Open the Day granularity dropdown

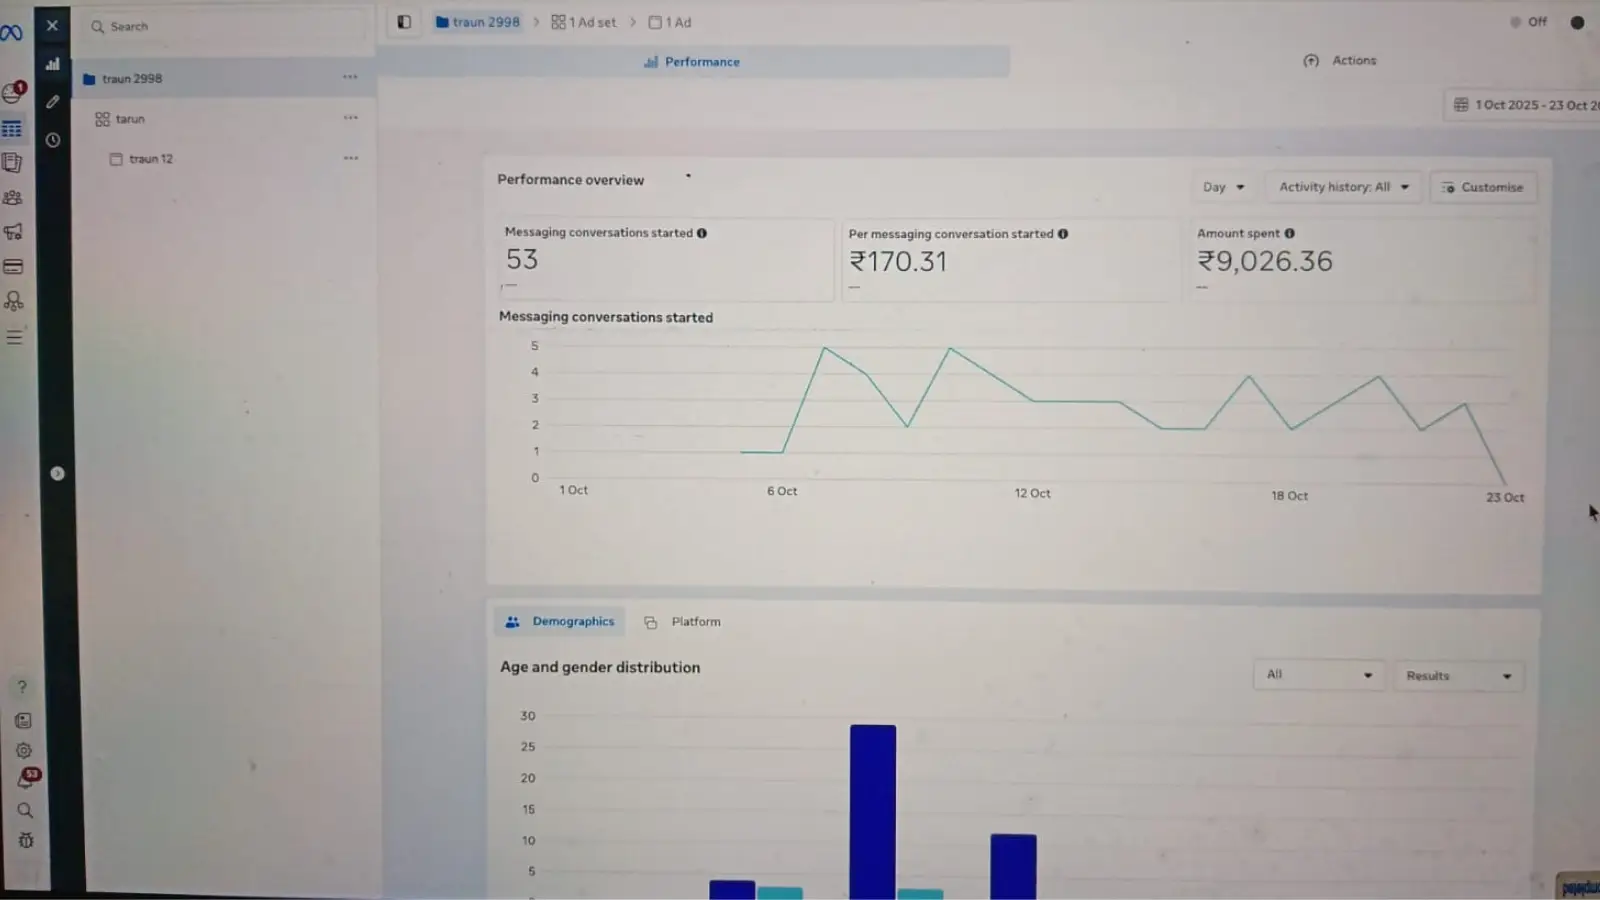click(x=1223, y=187)
